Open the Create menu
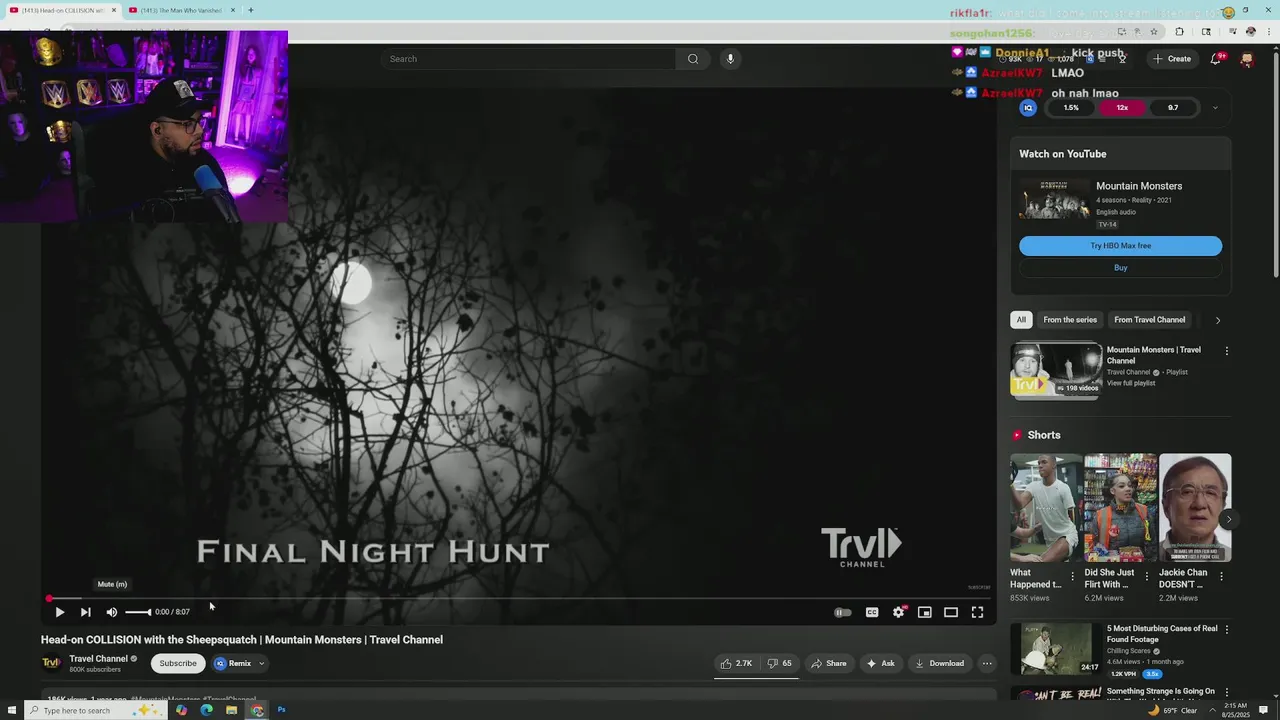This screenshot has width=1280, height=720. pyautogui.click(x=1172, y=59)
